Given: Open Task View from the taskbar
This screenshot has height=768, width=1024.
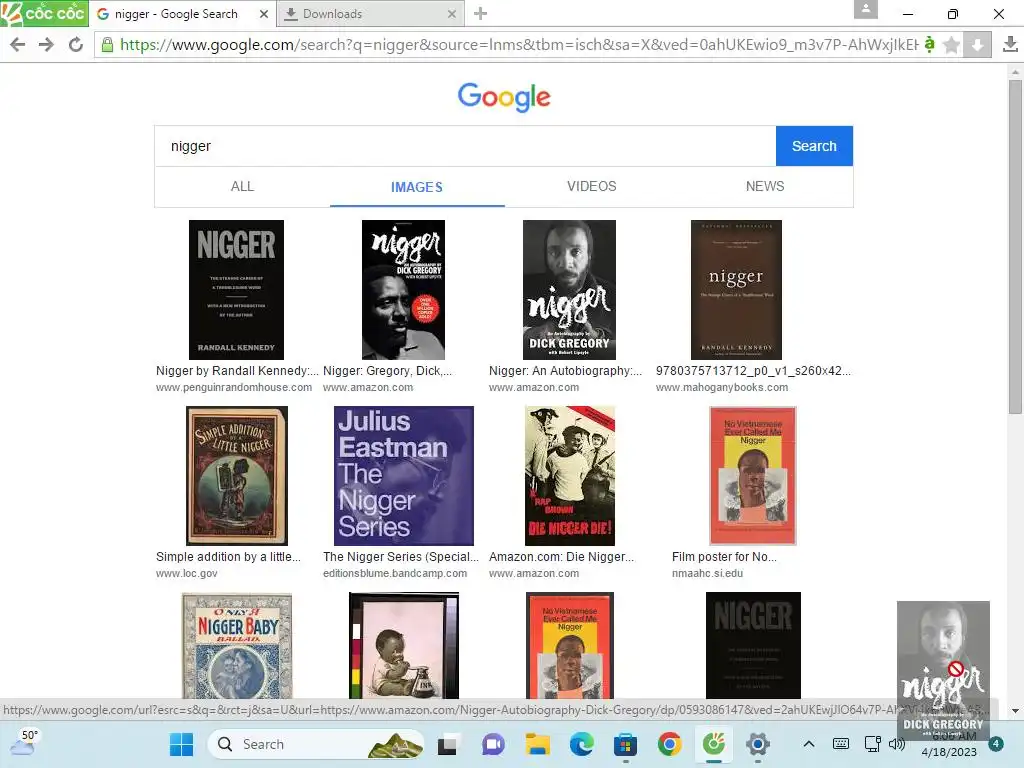Looking at the screenshot, I should [x=447, y=744].
